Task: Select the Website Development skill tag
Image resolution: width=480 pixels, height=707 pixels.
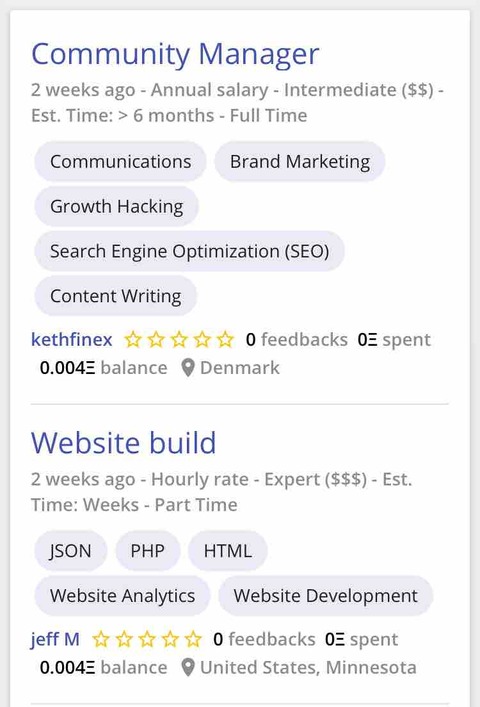Action: [325, 596]
